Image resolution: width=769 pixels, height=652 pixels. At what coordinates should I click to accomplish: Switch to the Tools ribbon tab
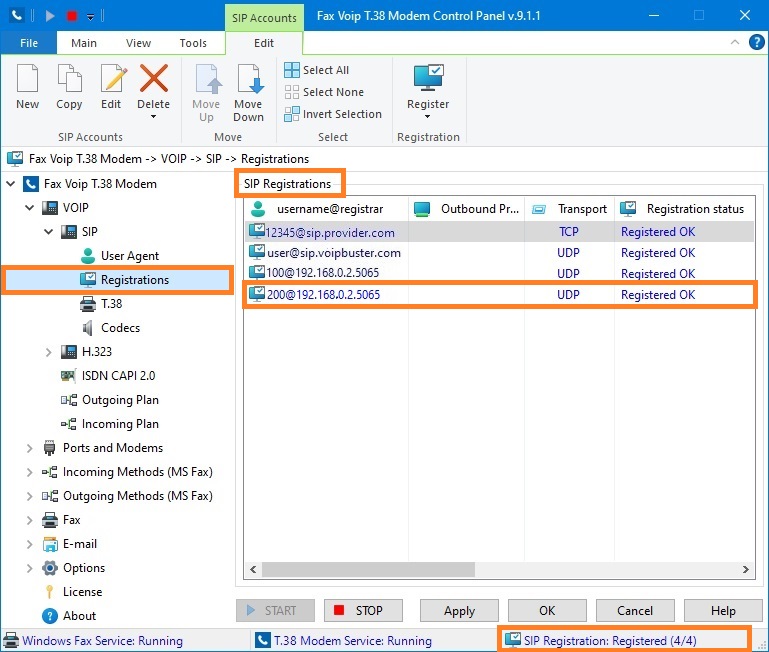point(193,43)
